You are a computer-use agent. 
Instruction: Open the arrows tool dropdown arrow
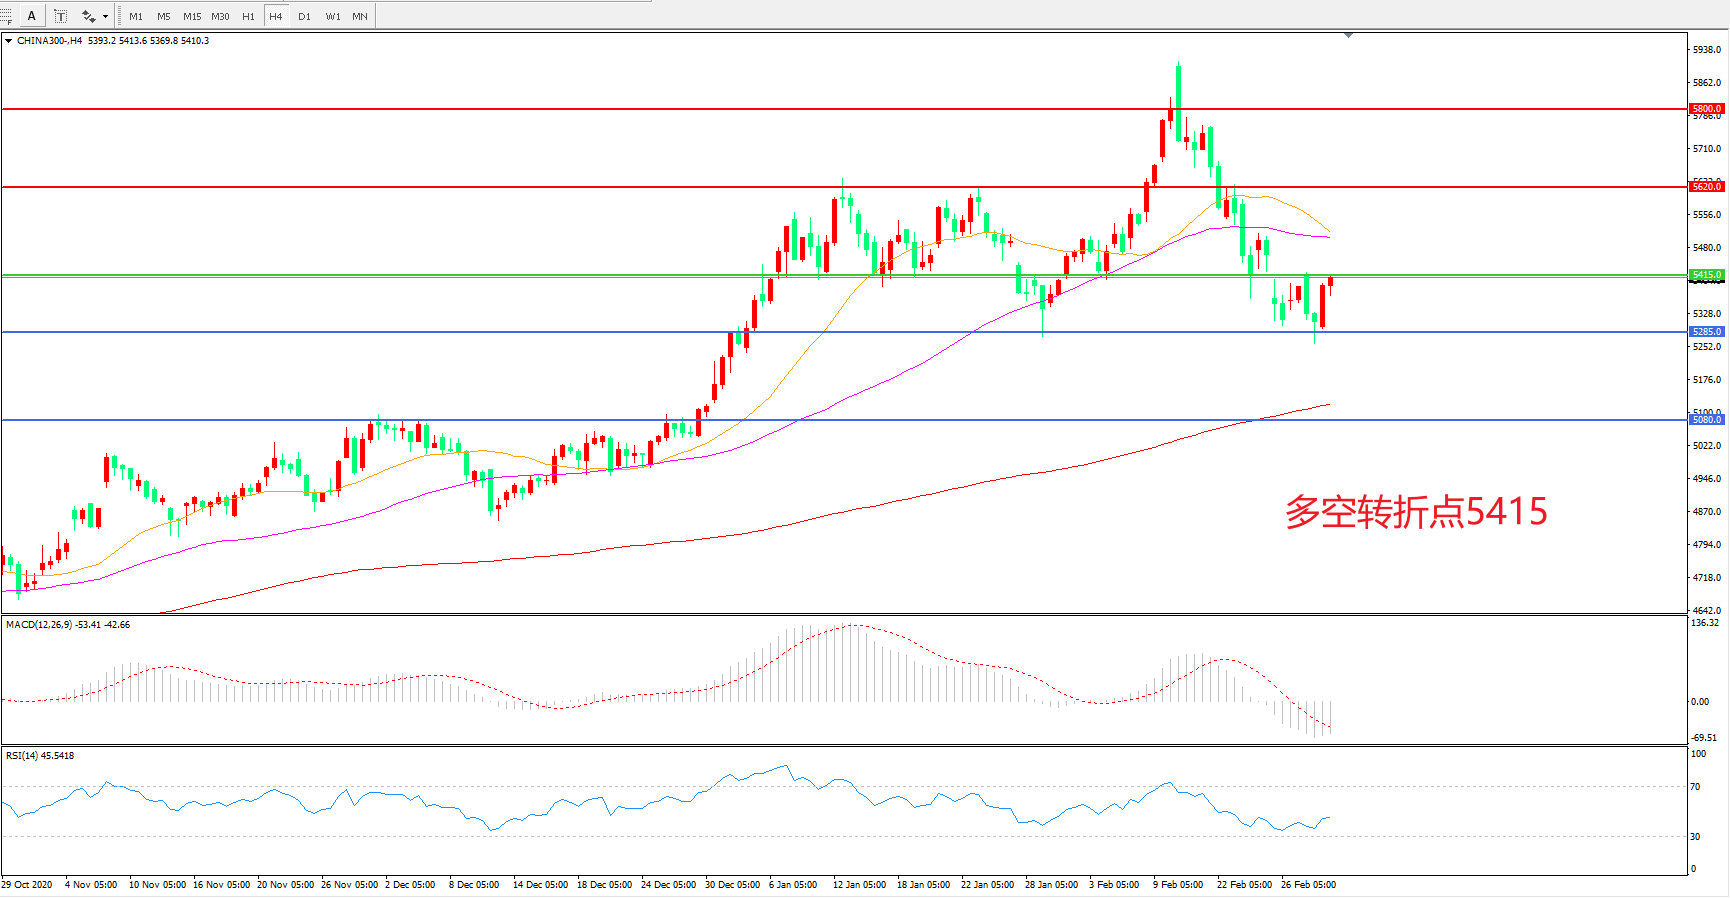105,16
